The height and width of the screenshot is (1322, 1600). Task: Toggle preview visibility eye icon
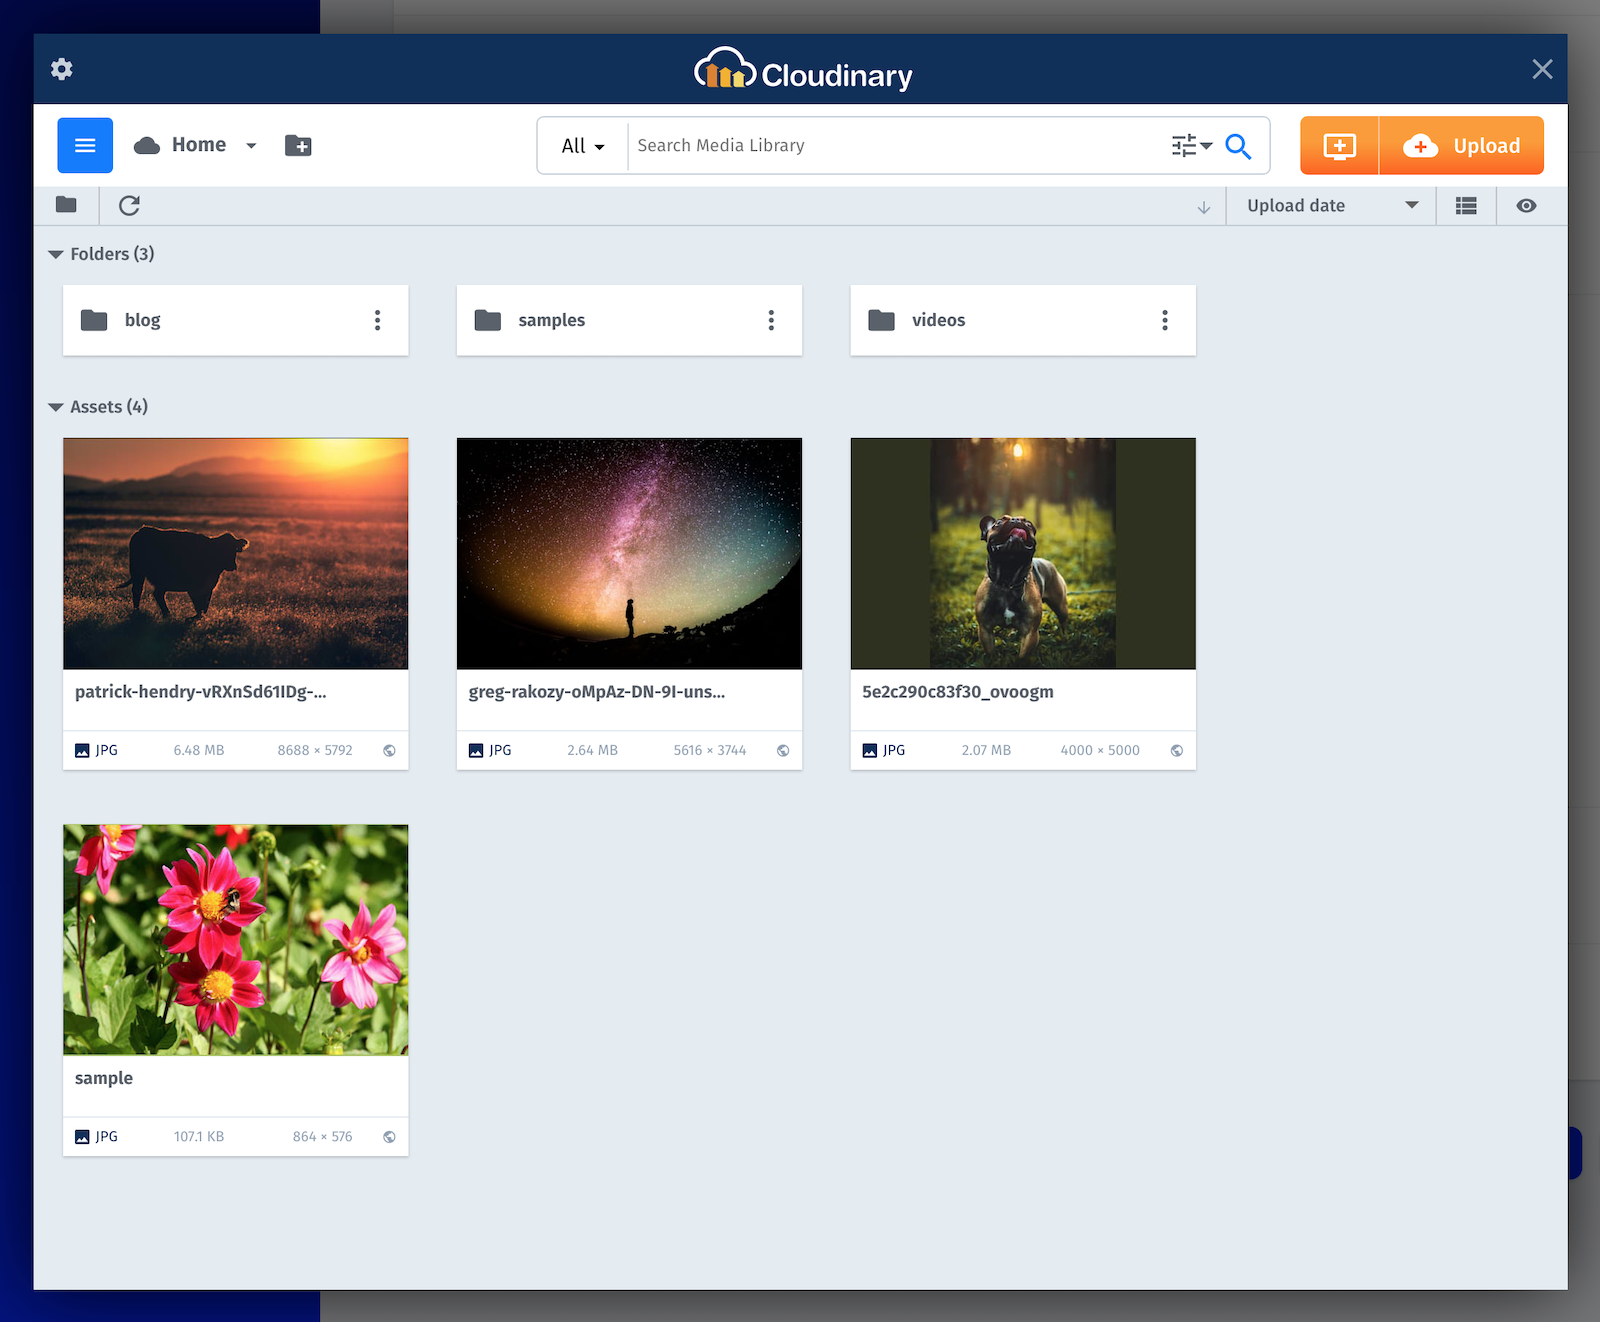[x=1526, y=206]
